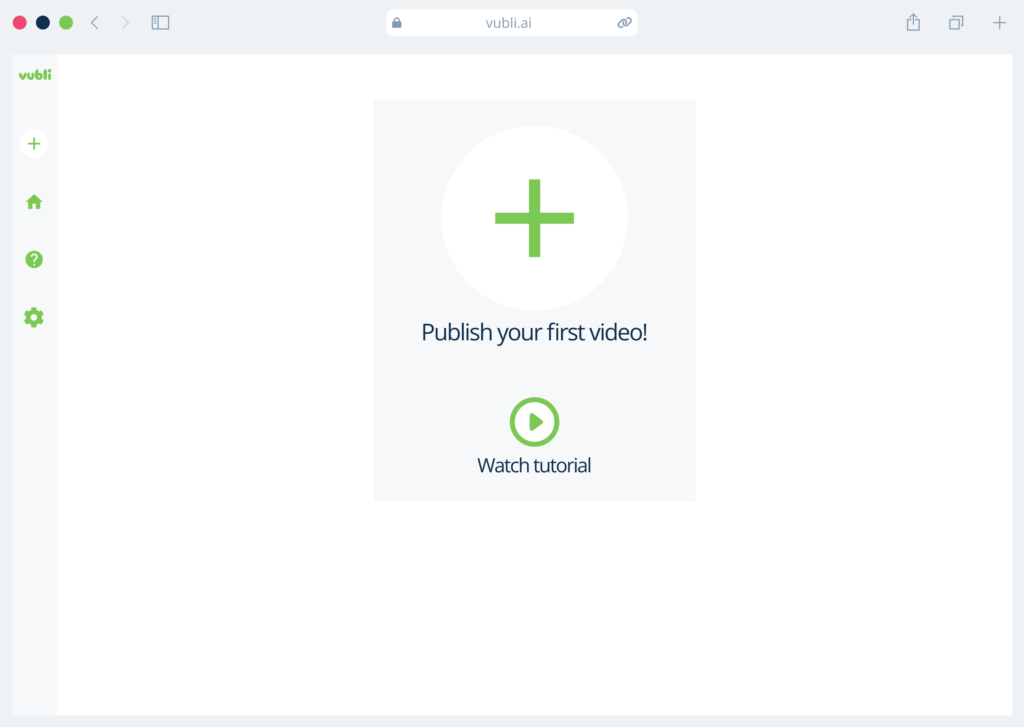1024x727 pixels.
Task: Click the vubli logo in the sidebar
Action: pyautogui.click(x=33, y=72)
